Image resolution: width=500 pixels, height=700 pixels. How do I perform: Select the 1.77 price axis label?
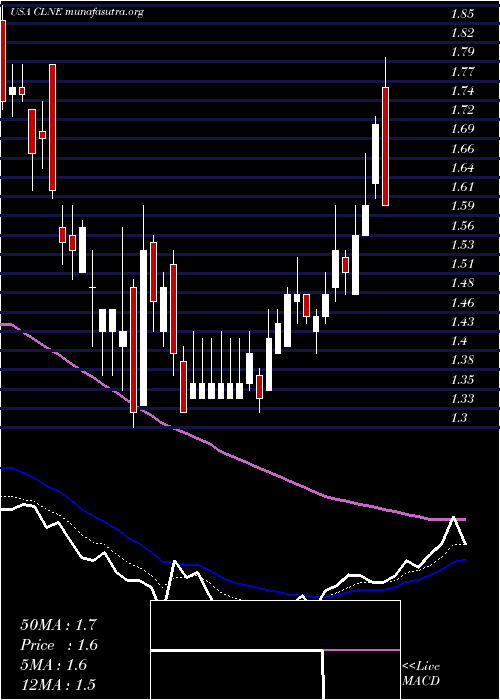click(462, 71)
